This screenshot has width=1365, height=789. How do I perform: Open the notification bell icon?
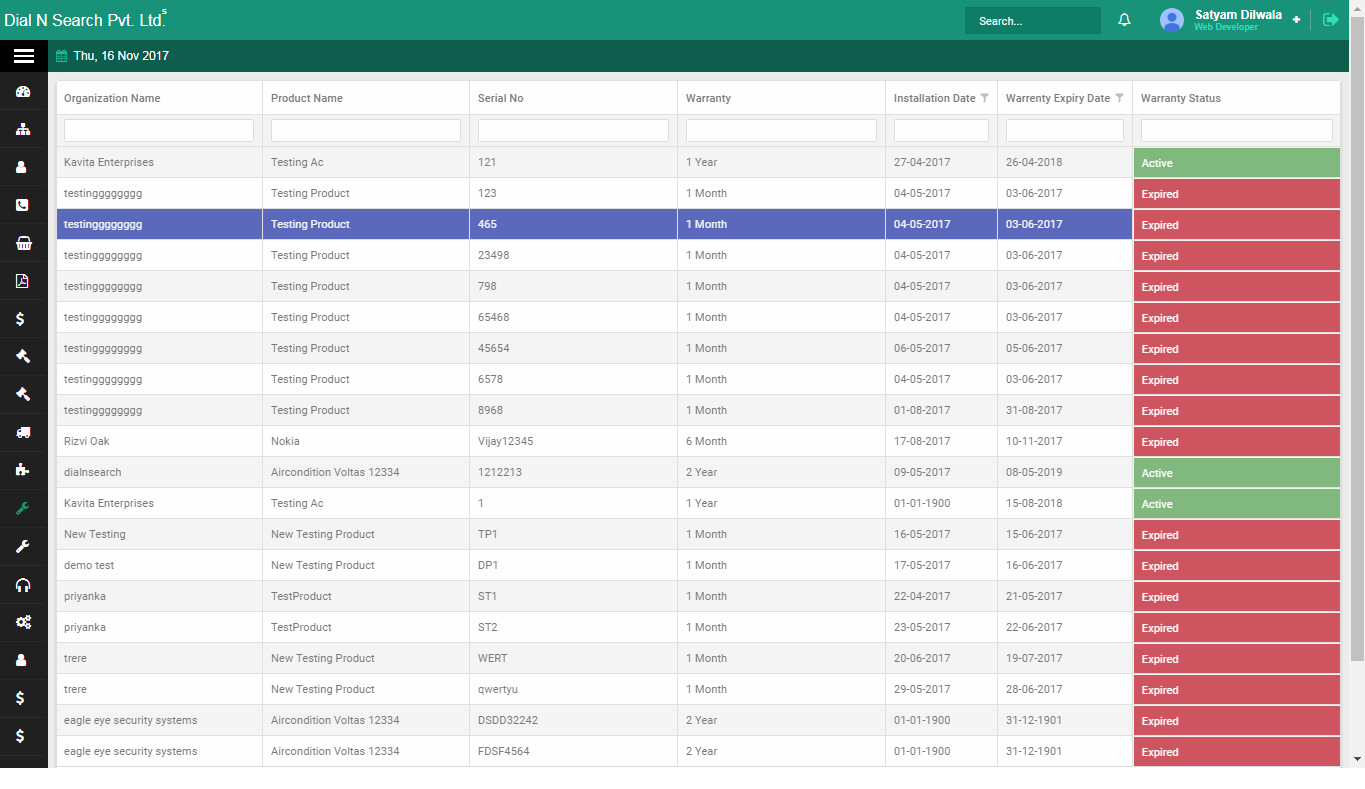(1124, 20)
